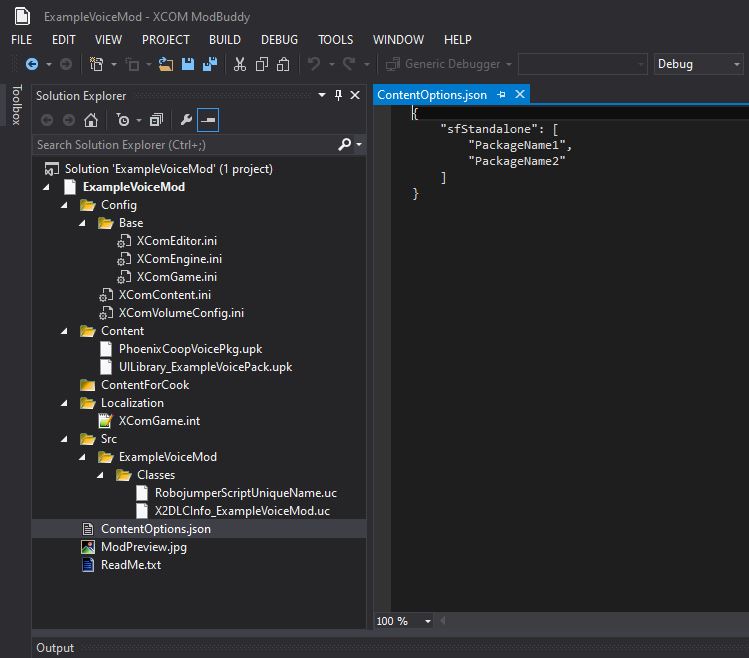Open the TOOLS menu
The height and width of the screenshot is (658, 749).
[335, 40]
